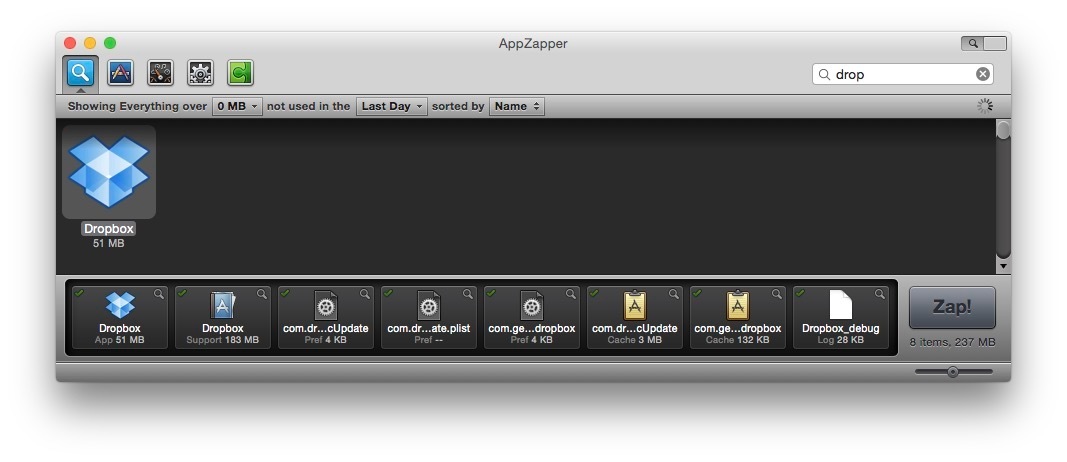Open the 'Last Day' usage filter dropdown

click(392, 106)
